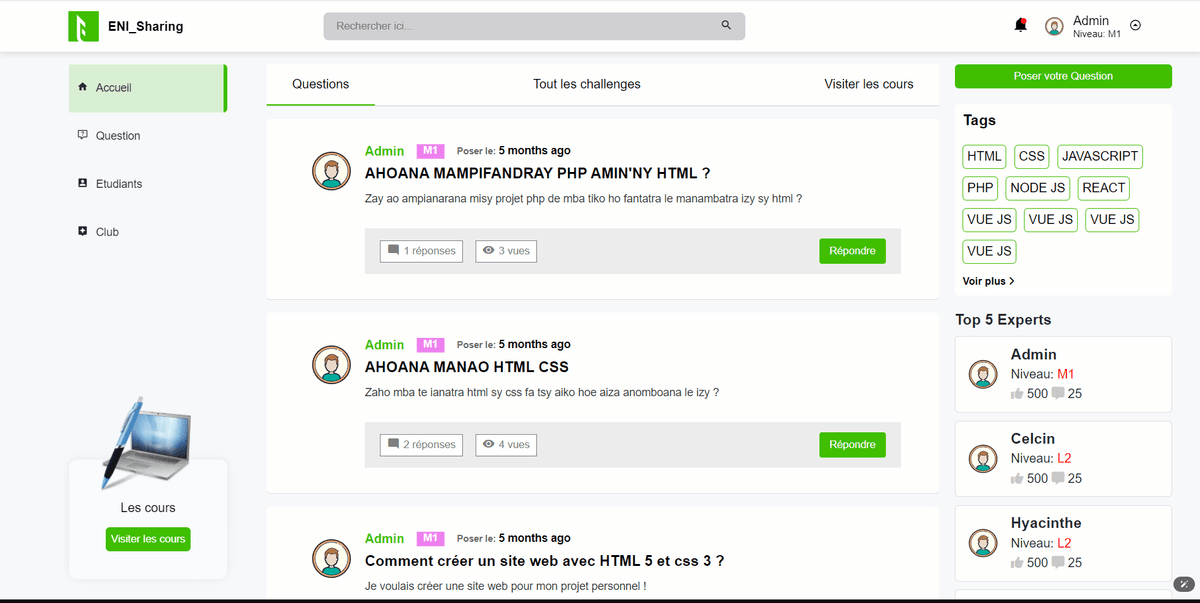This screenshot has height=603, width=1200.
Task: Open the Question icon in sidebar
Action: point(82,135)
